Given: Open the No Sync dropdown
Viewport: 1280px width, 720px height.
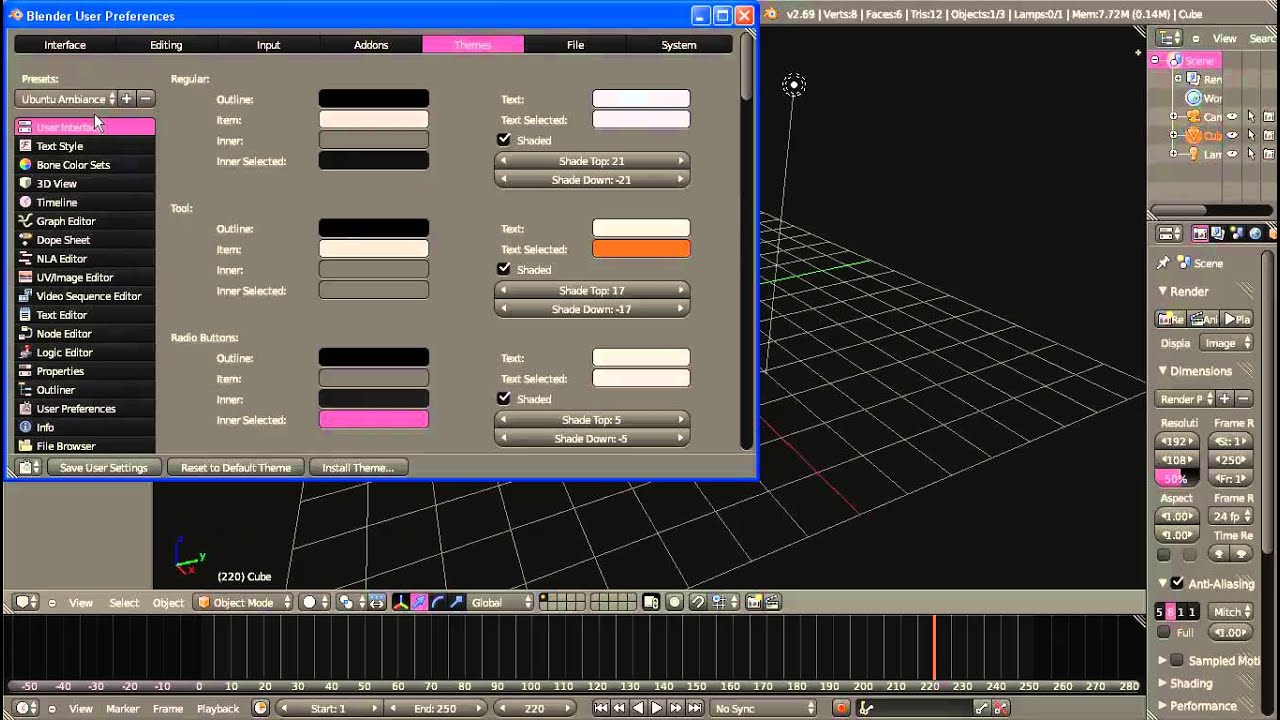Looking at the screenshot, I should click(765, 708).
